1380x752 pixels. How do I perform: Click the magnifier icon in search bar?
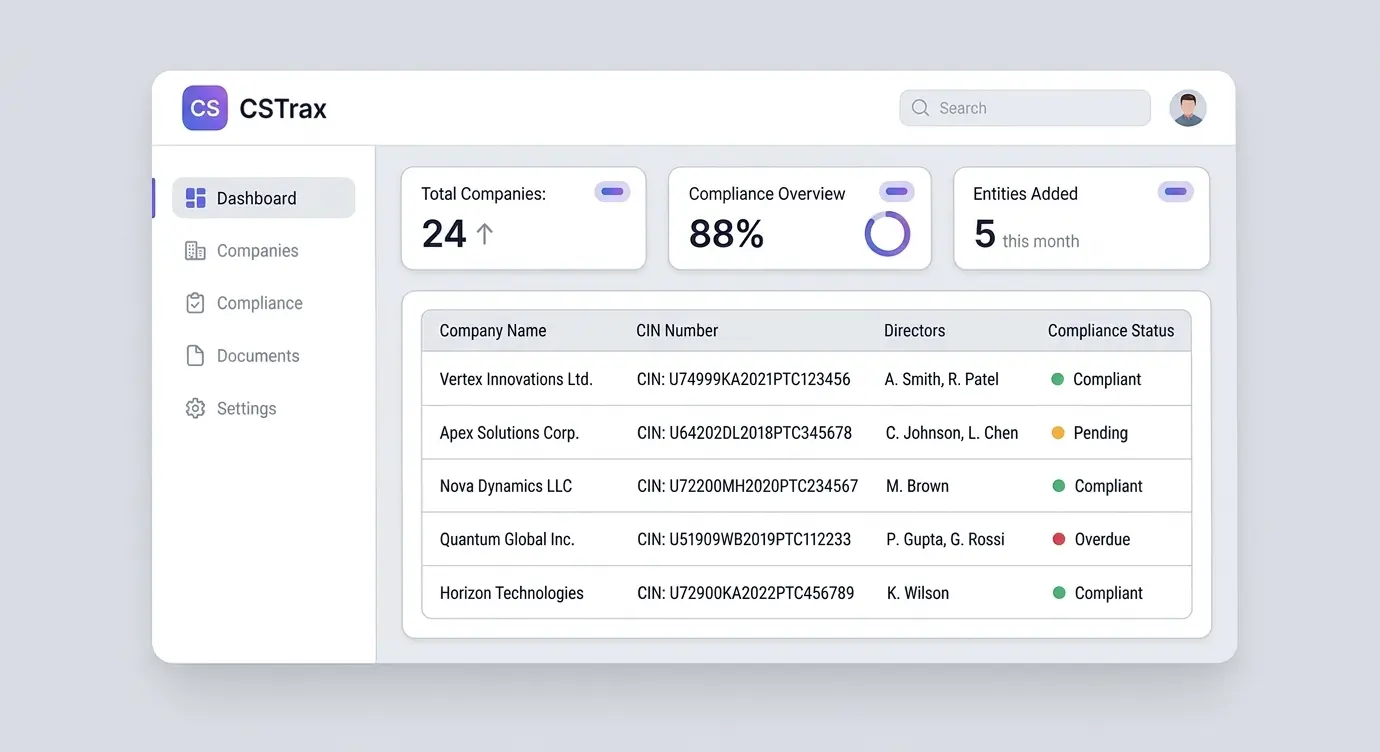click(x=920, y=108)
